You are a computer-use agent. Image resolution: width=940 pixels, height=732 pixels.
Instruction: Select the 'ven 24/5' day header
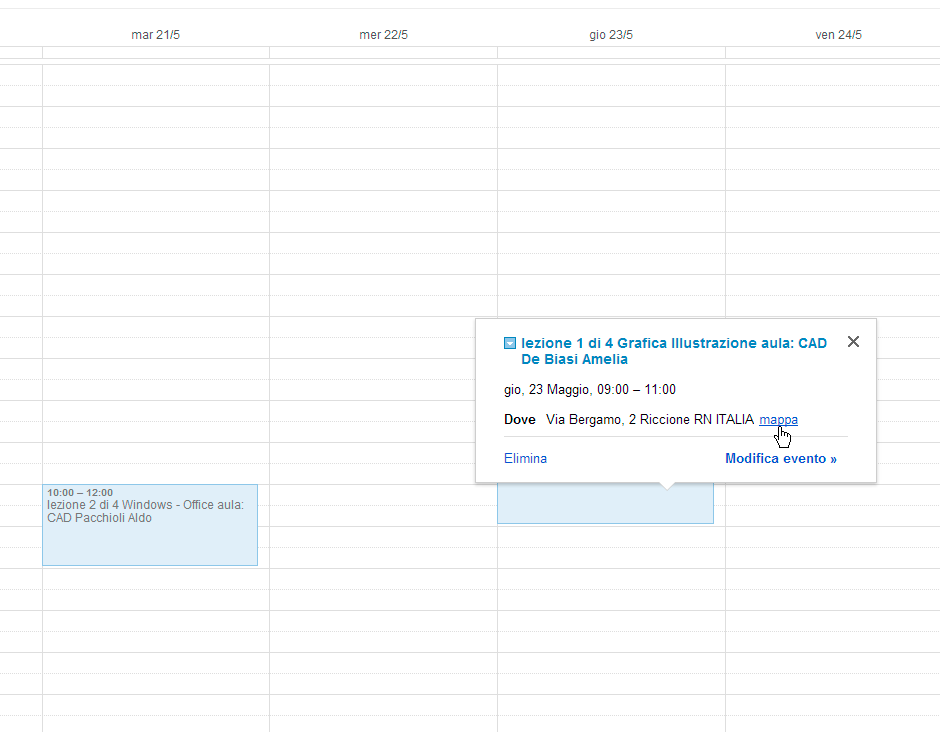tap(838, 35)
